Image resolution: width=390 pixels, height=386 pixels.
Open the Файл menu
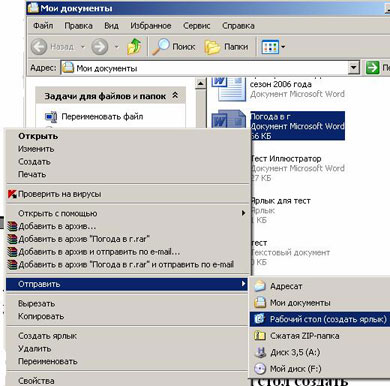point(43,26)
